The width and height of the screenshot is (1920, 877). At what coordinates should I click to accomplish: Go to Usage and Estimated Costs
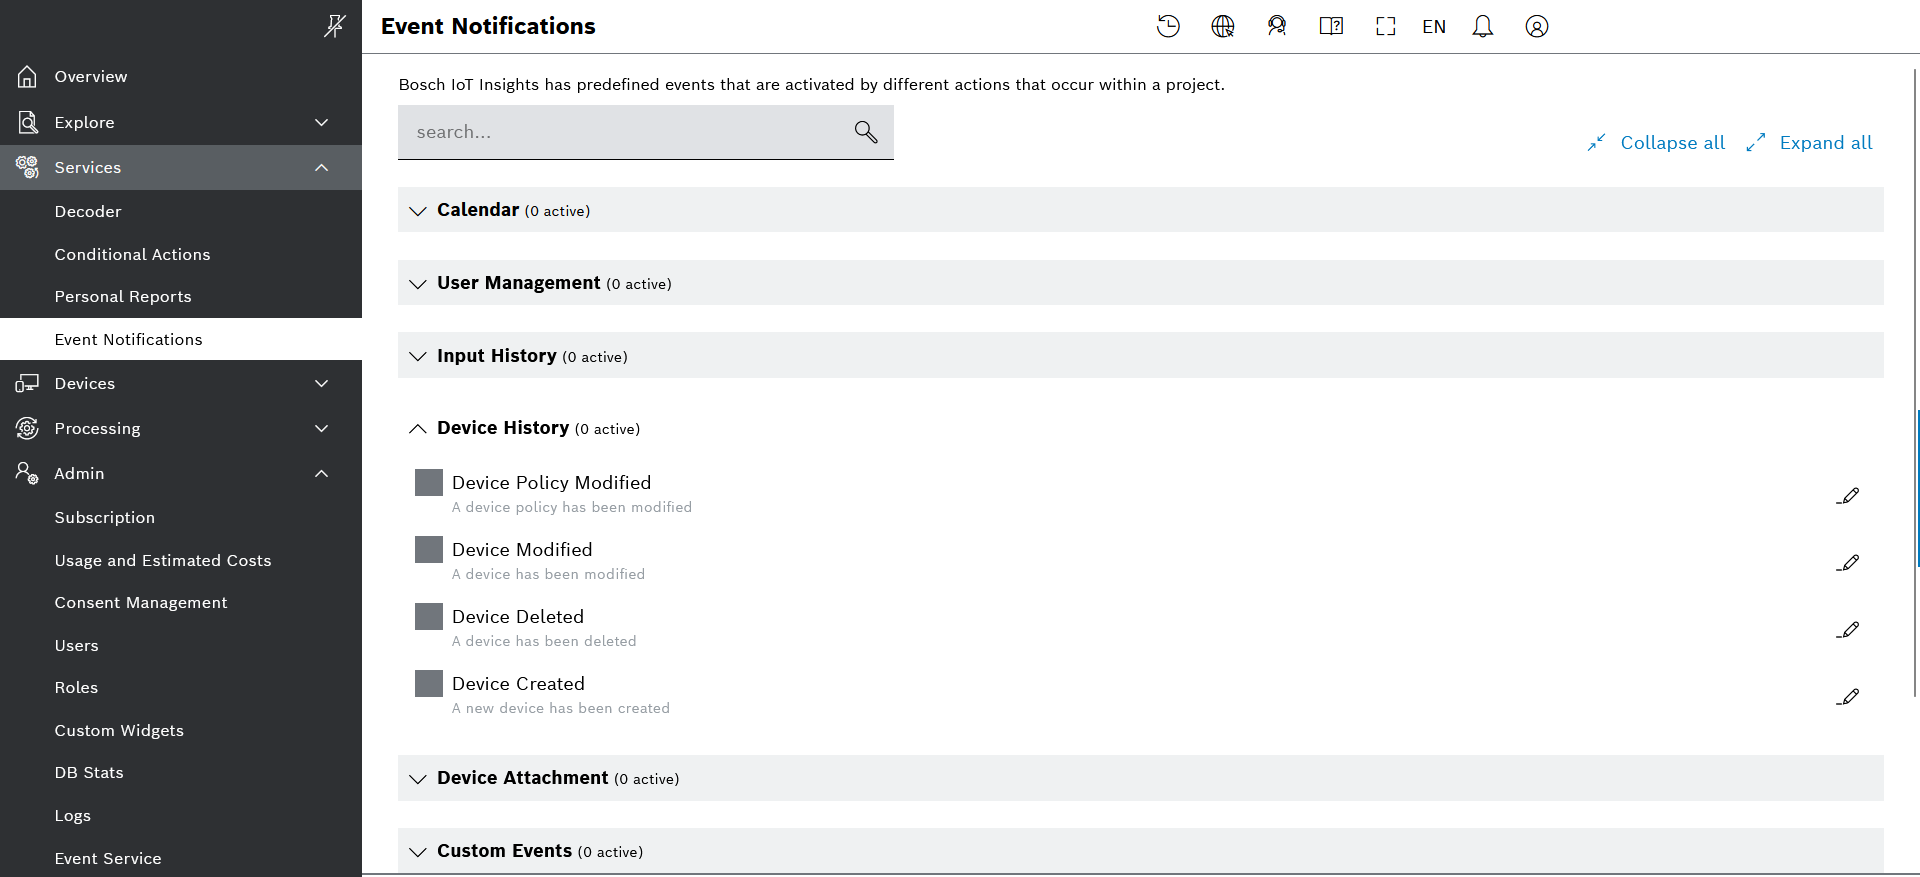pos(163,561)
